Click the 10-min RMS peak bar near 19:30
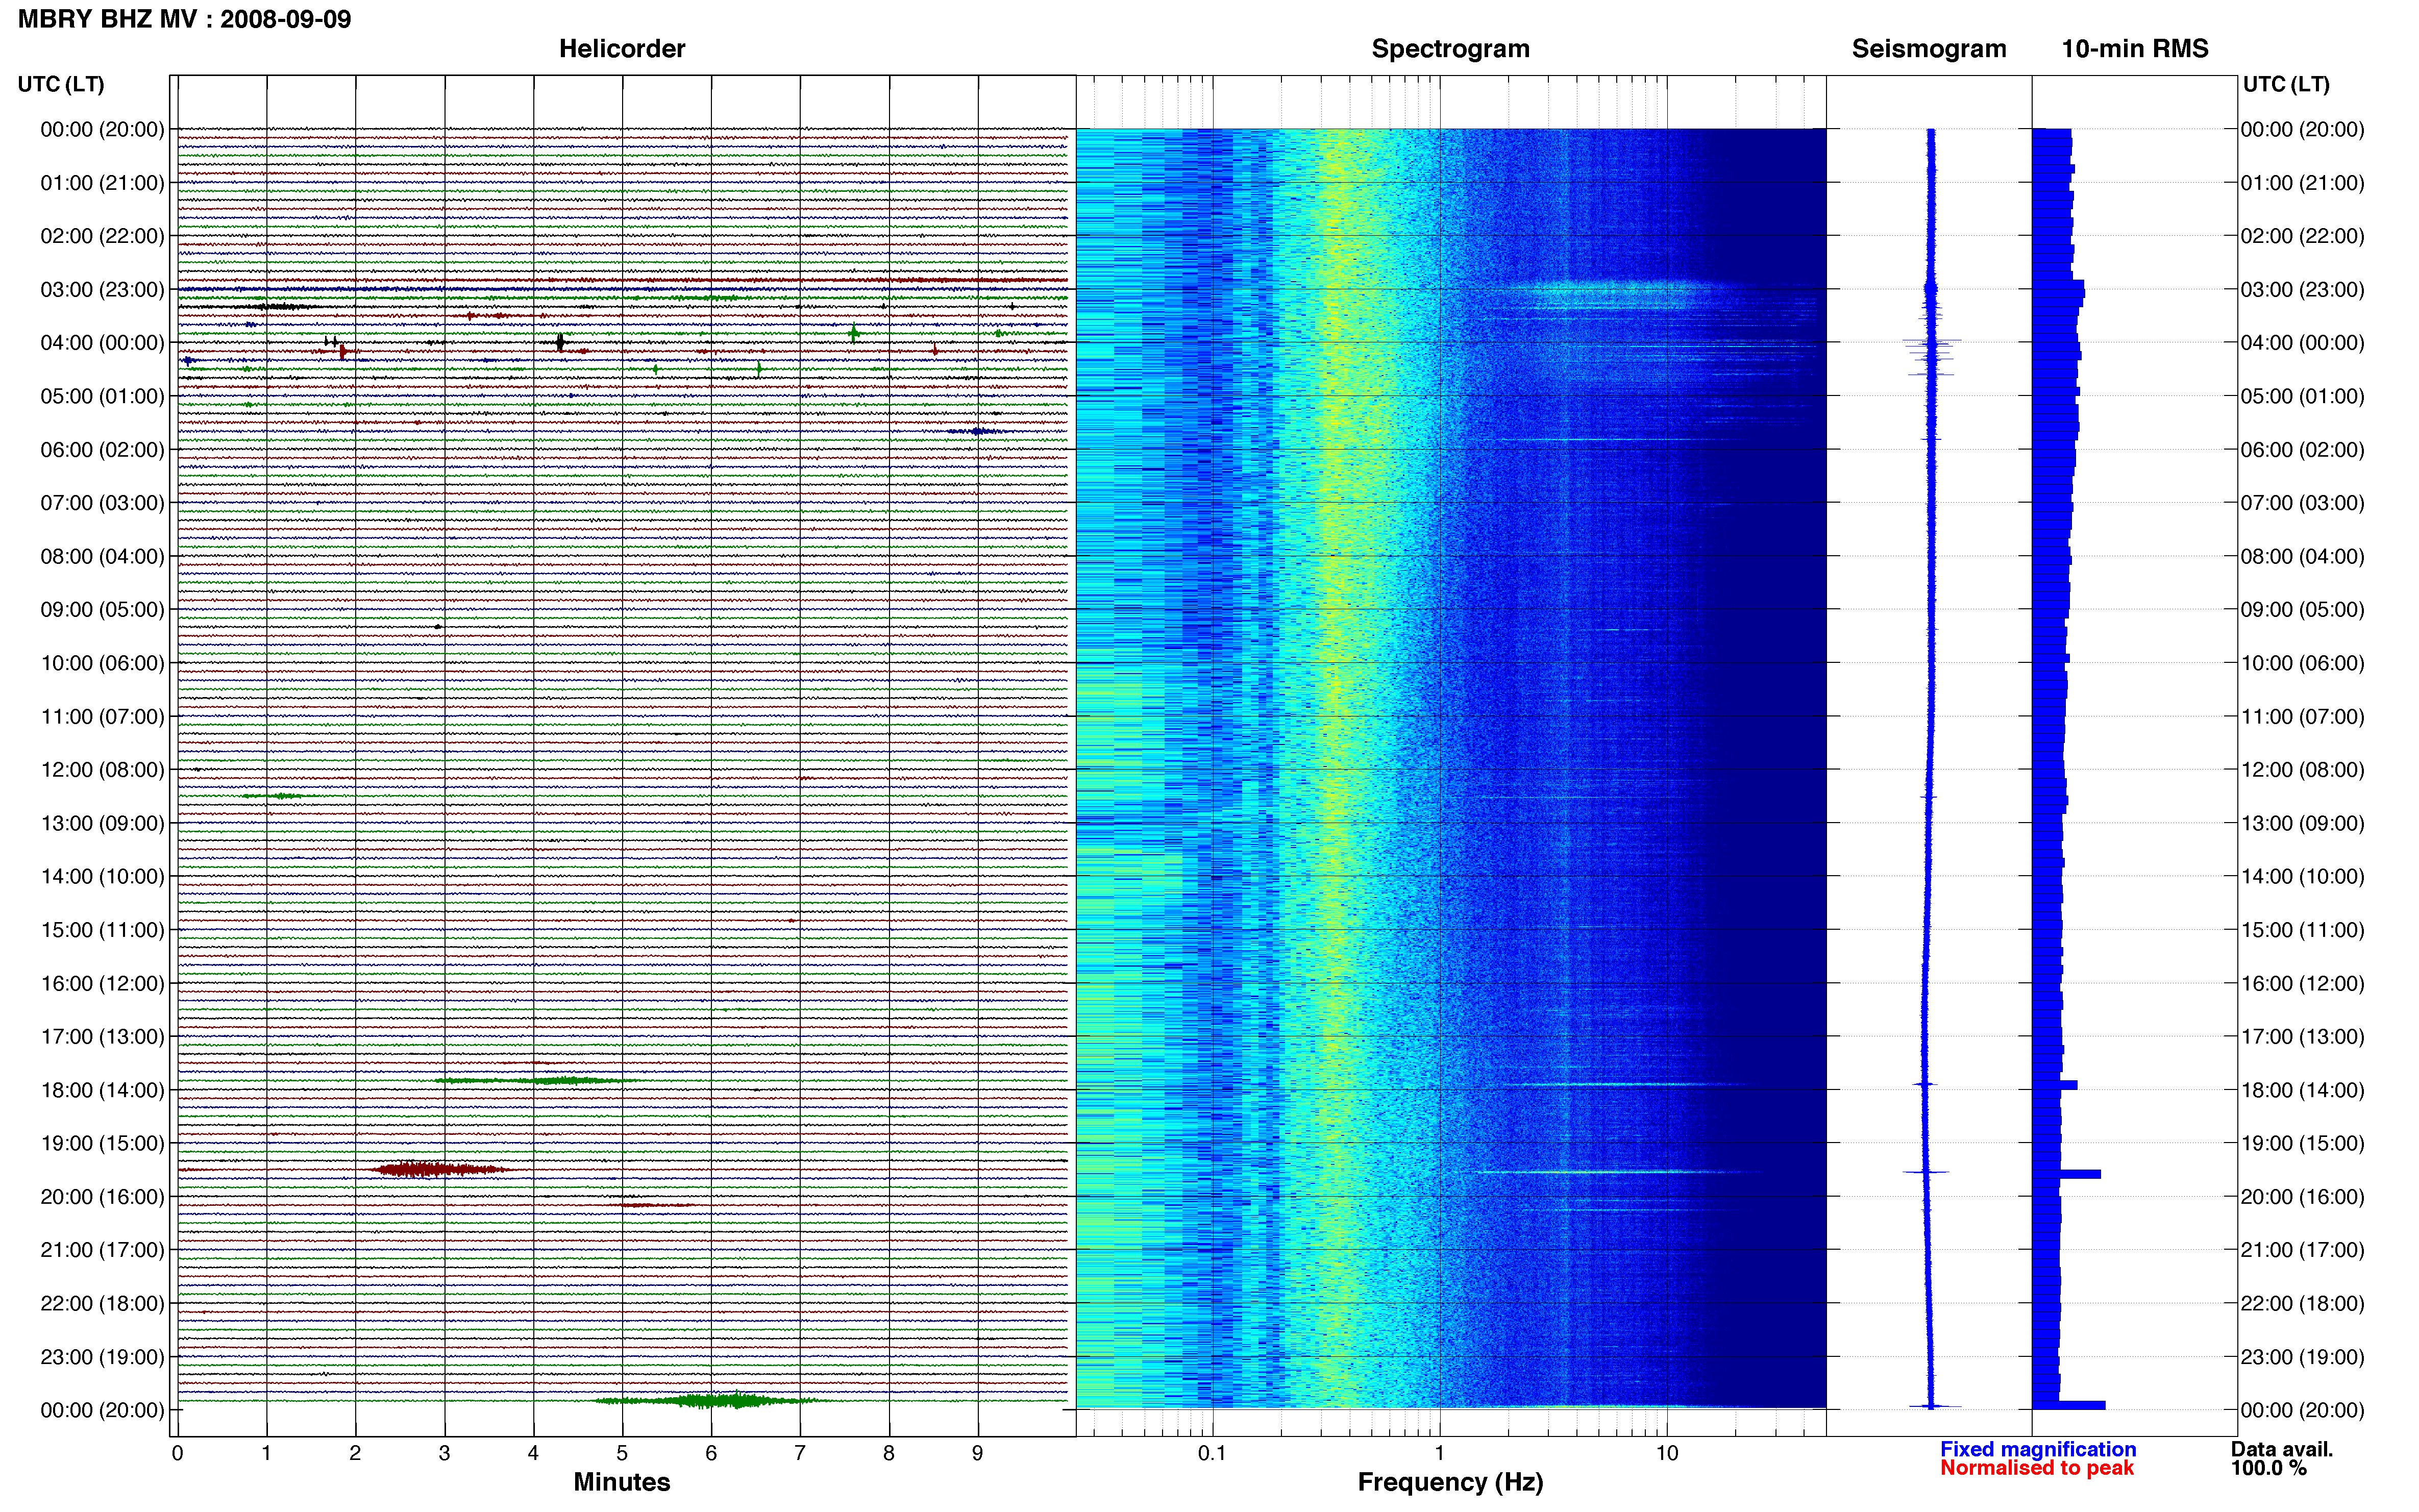 2067,1174
